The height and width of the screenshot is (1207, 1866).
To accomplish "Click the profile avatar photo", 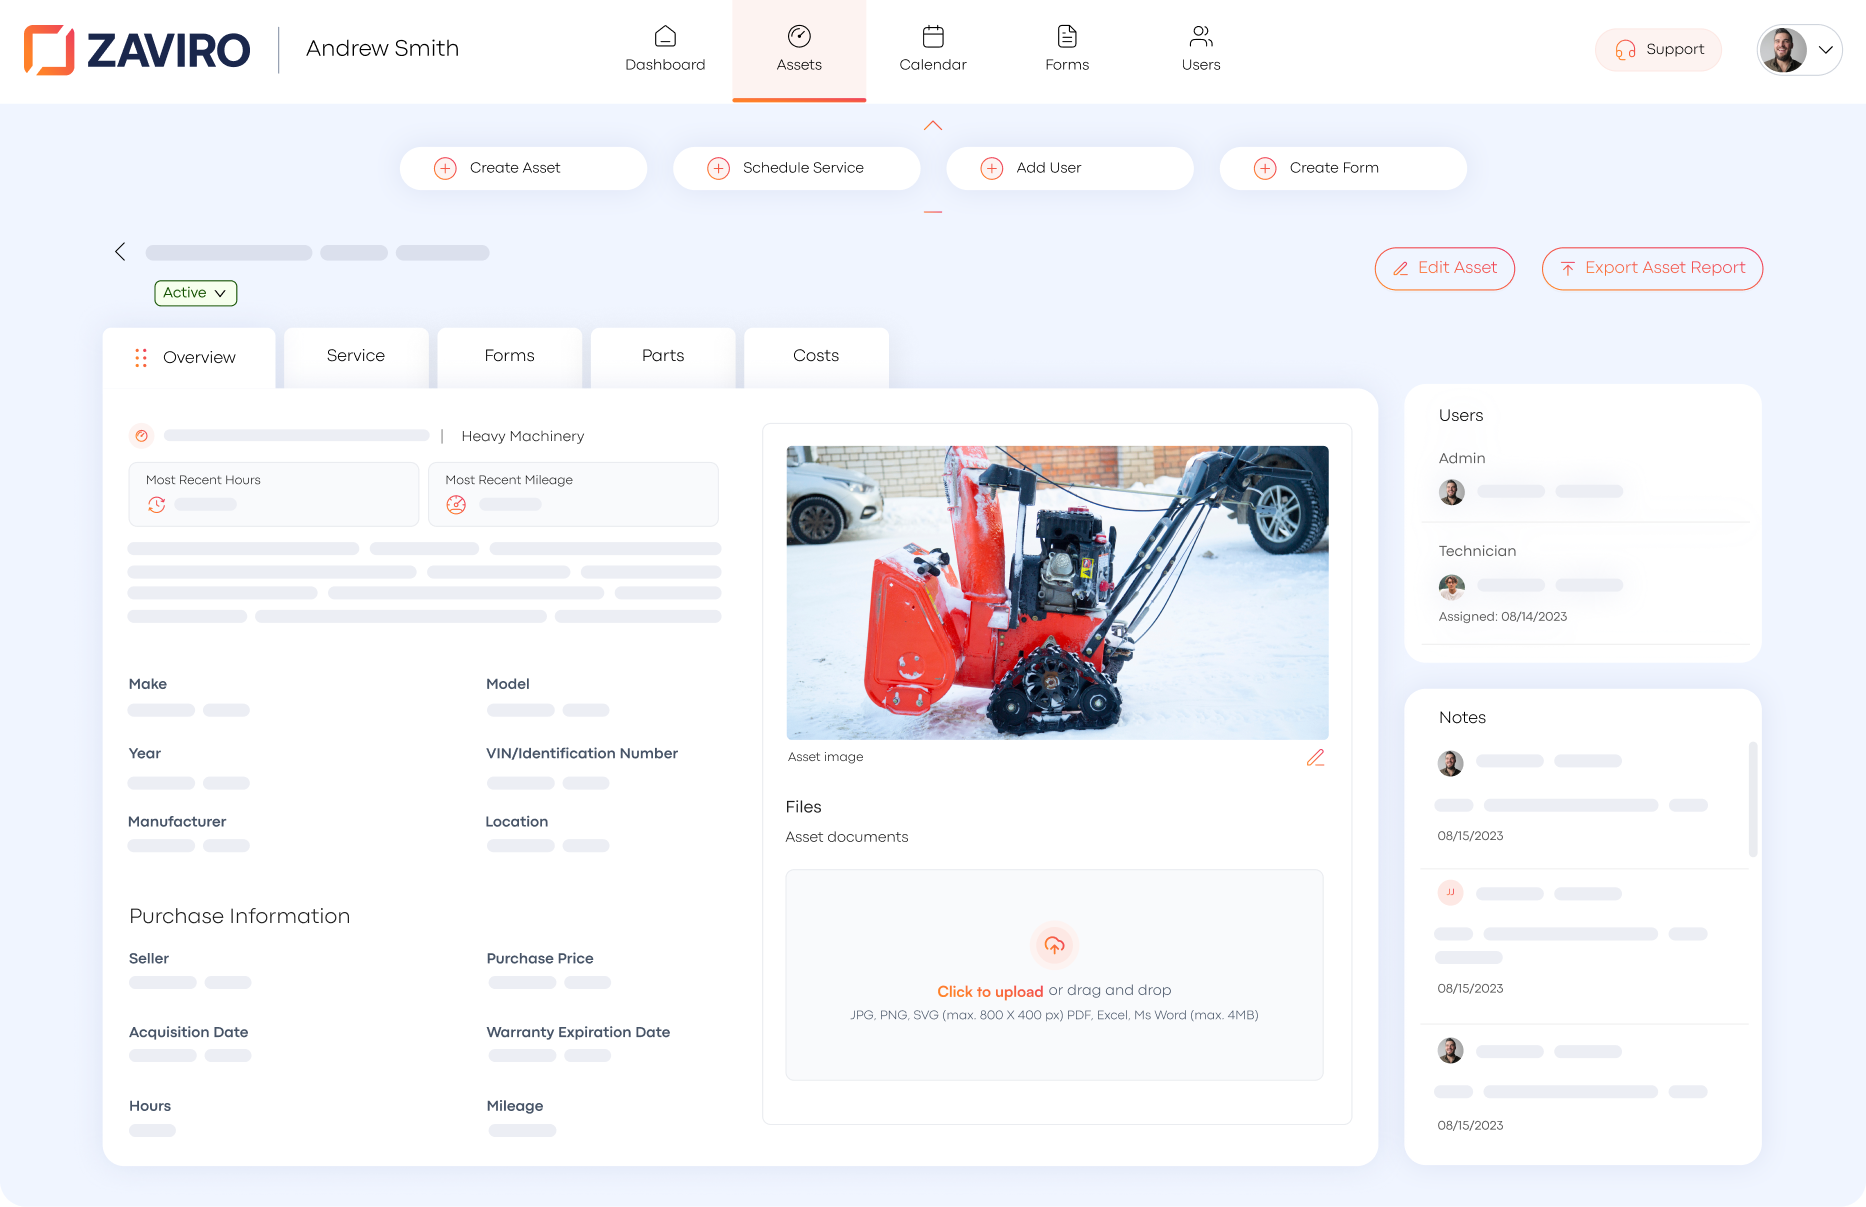I will 1783,49.
